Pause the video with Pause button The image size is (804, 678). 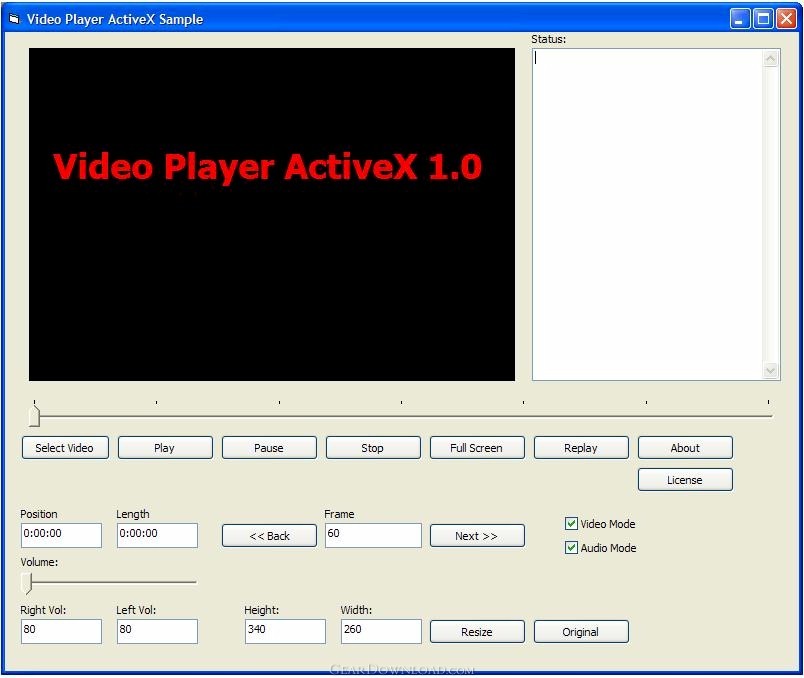coord(269,448)
